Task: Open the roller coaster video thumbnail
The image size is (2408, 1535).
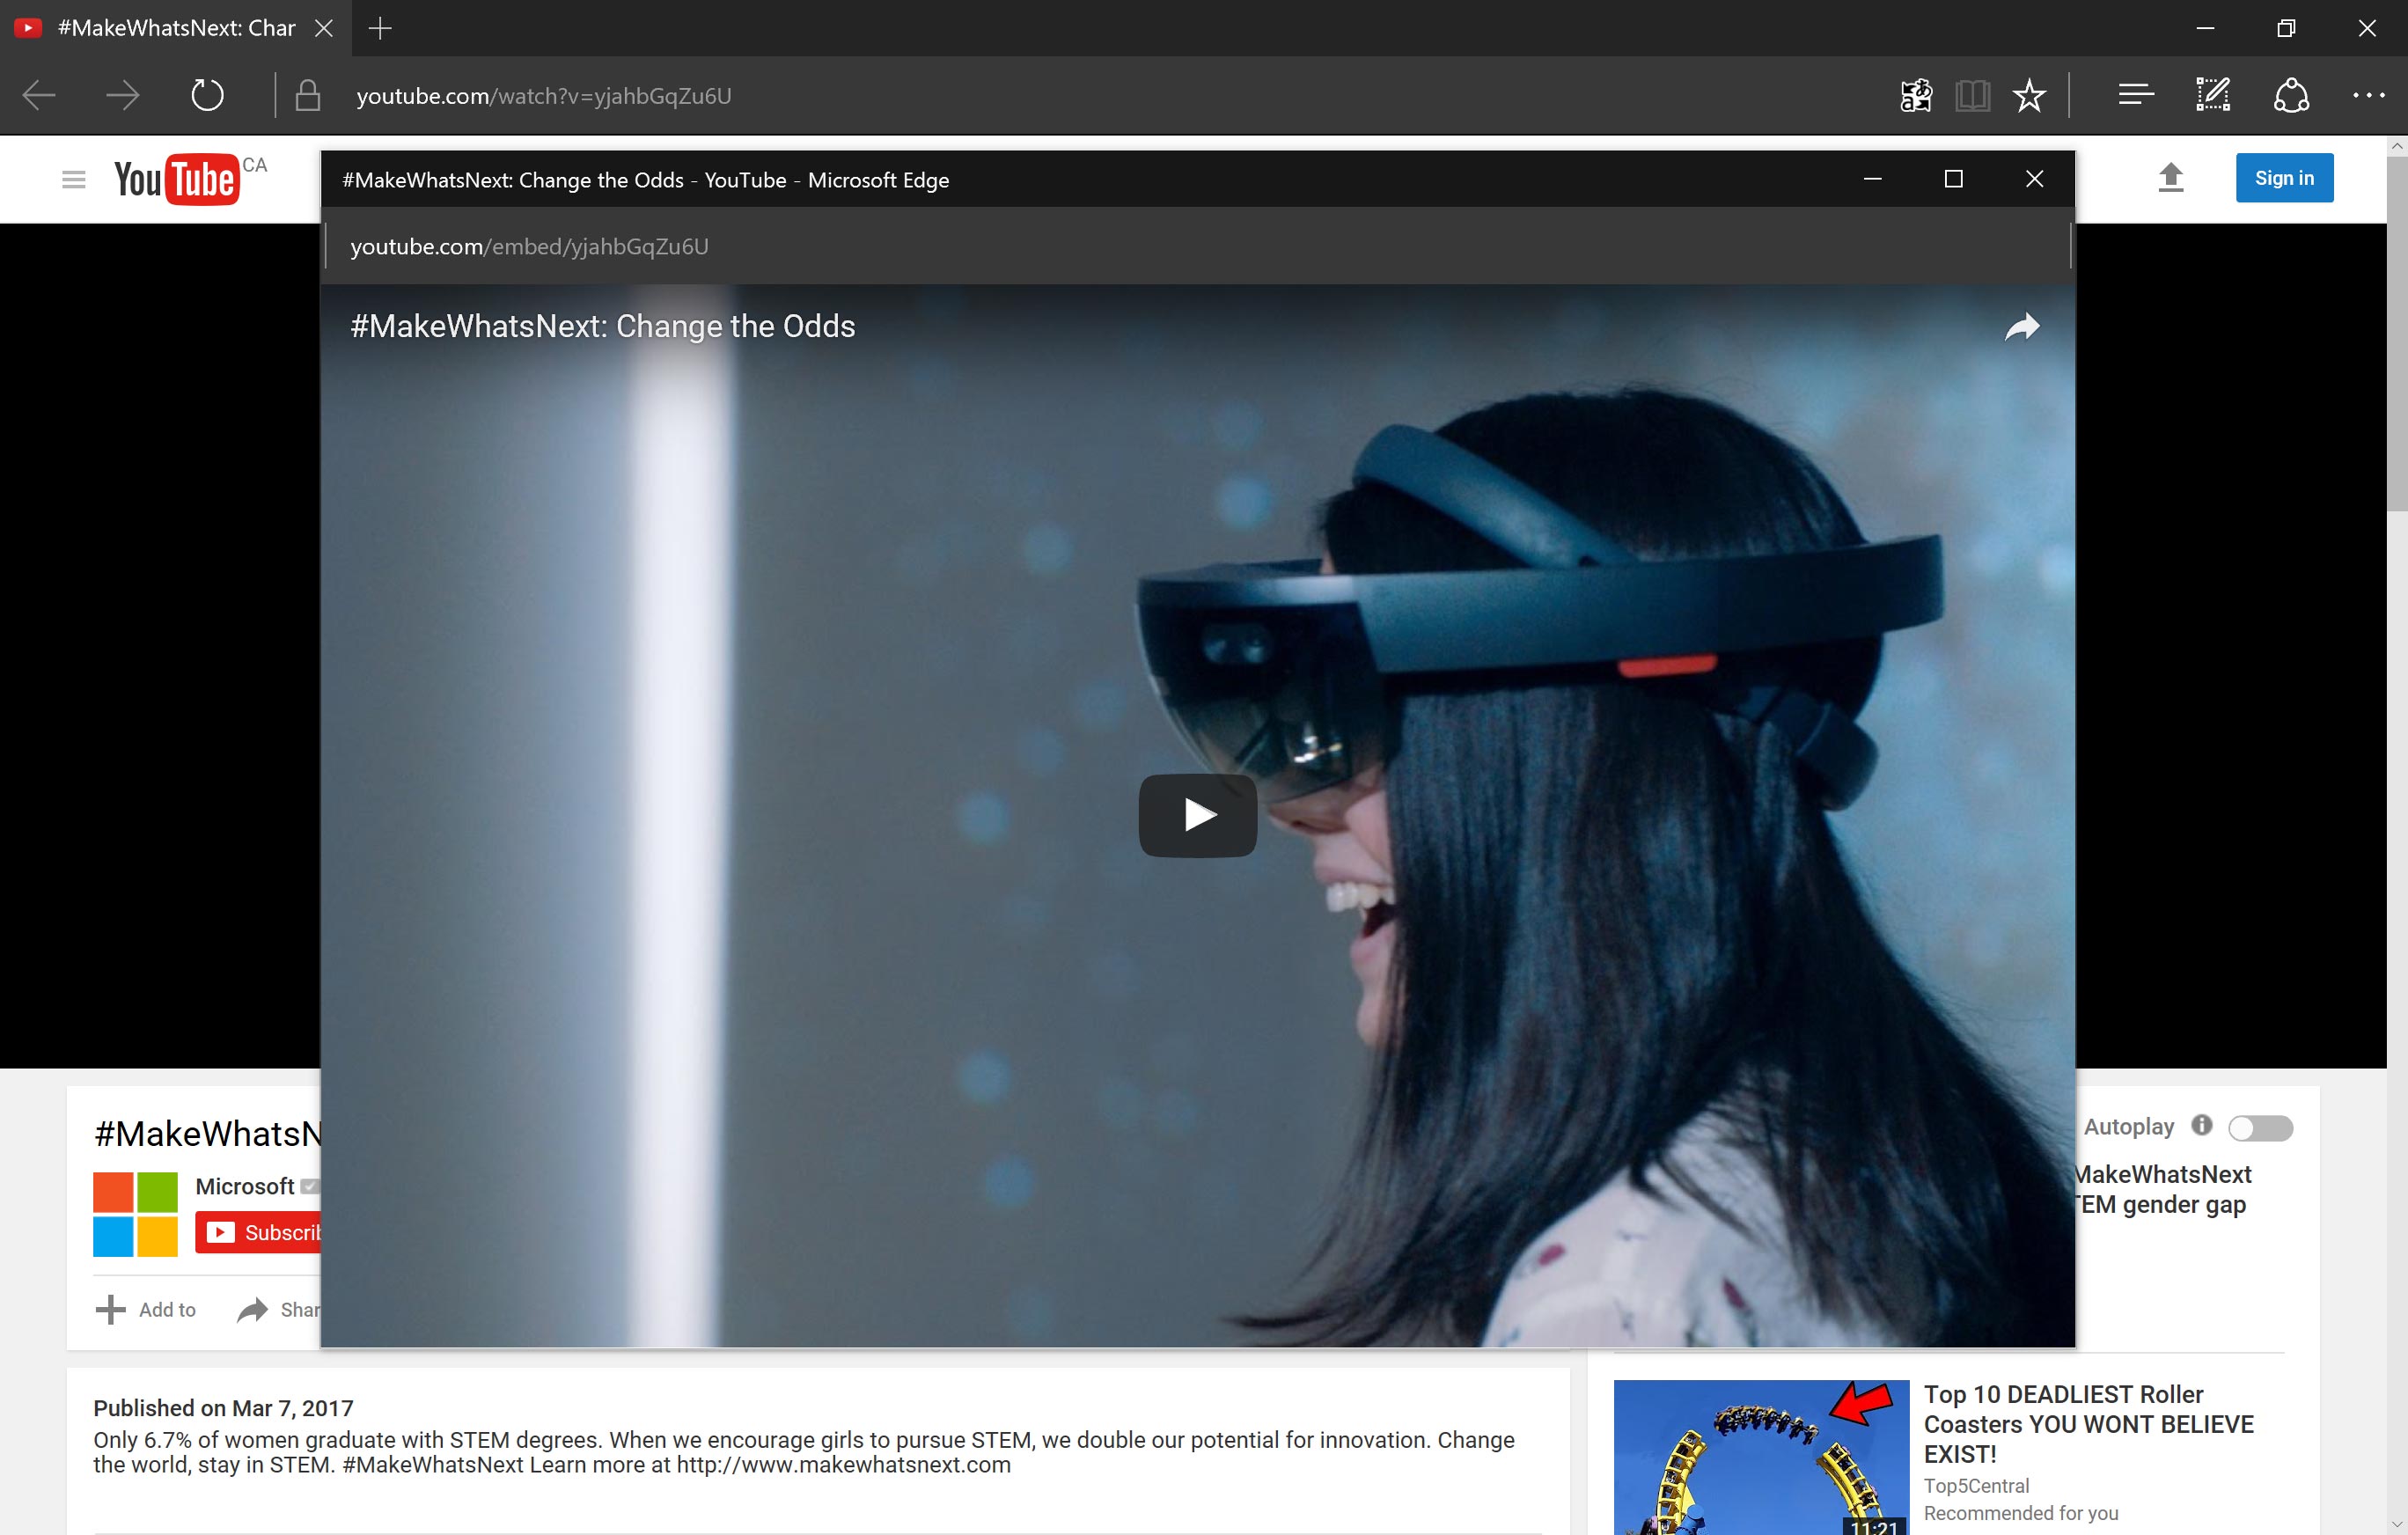Action: [x=1761, y=1457]
